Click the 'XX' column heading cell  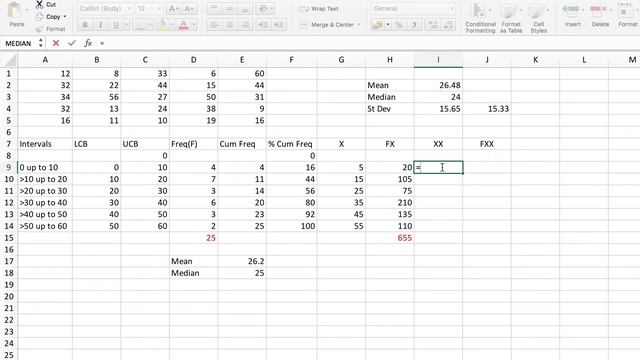438,144
